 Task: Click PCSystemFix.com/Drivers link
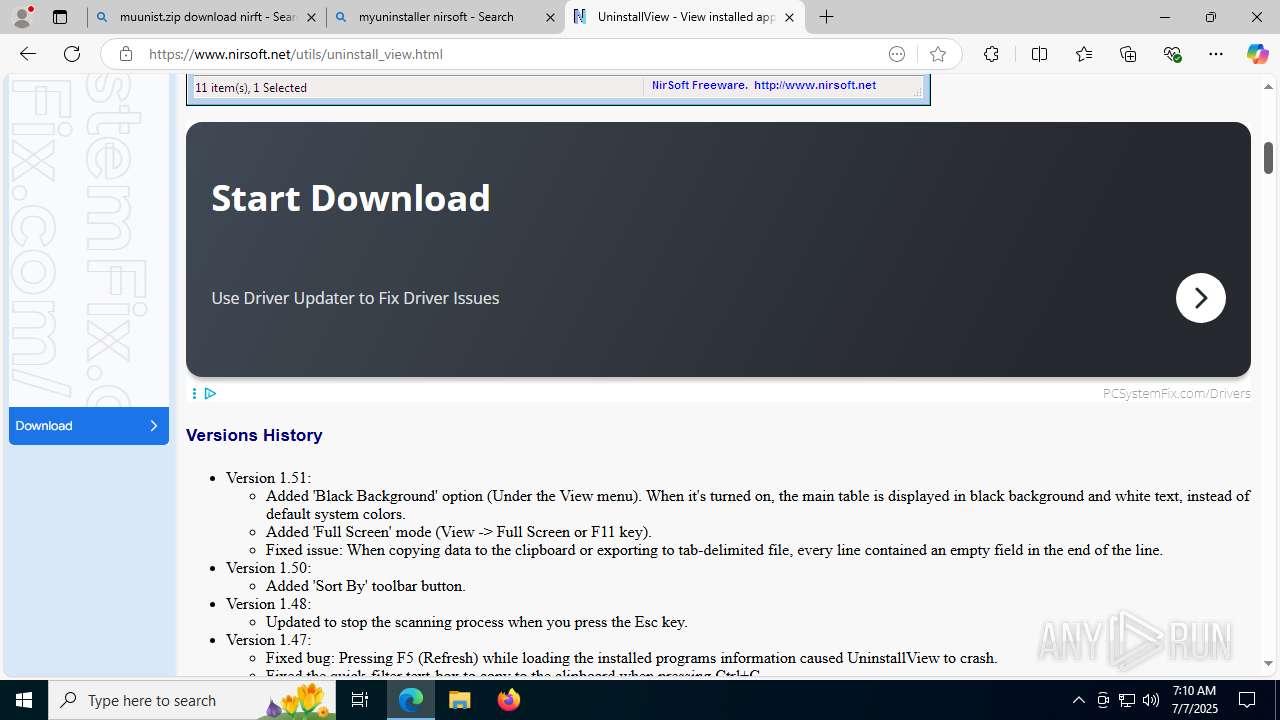point(1176,393)
